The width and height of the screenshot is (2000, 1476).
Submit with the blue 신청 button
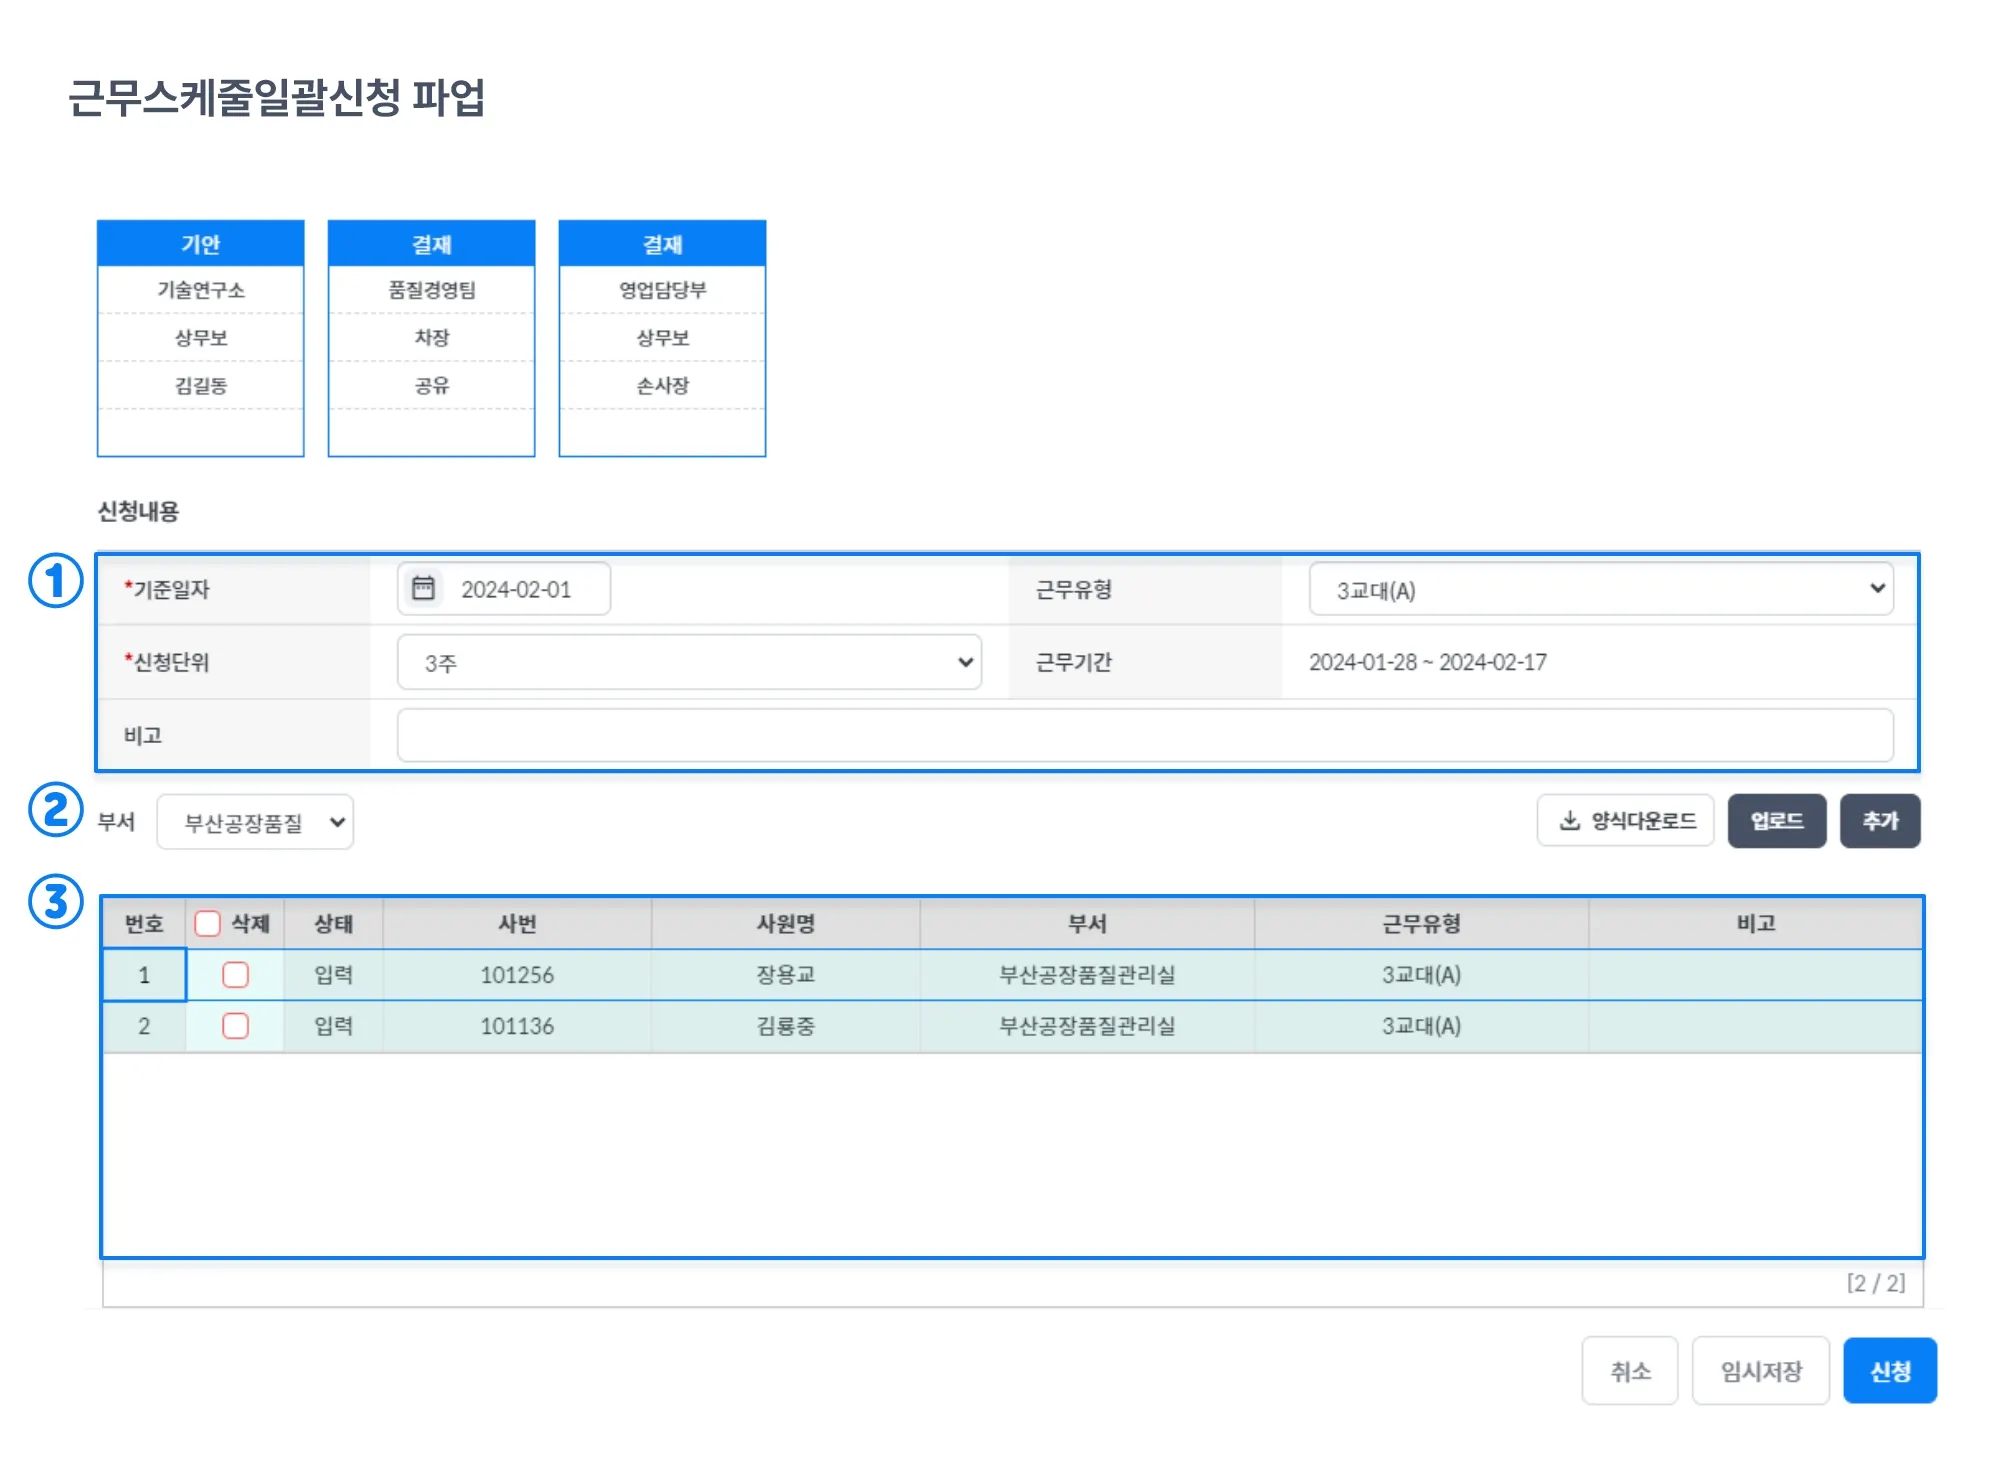(1889, 1371)
